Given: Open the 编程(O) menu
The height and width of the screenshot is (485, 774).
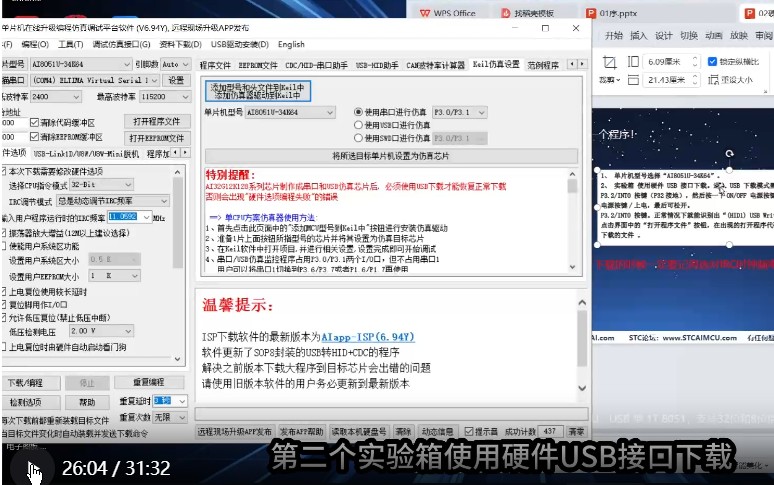Looking at the screenshot, I should (35, 44).
